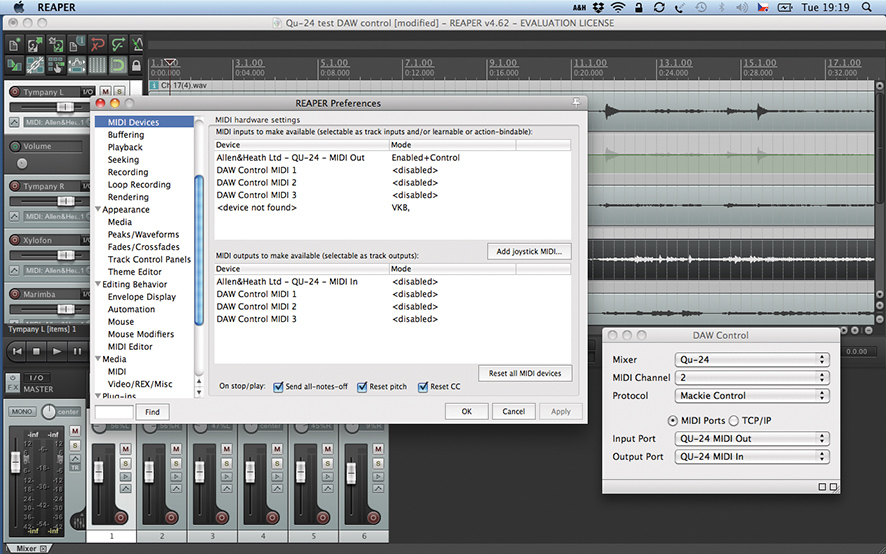
Task: Toggle auto-crossfade toolbar icon
Action: pyautogui.click(x=15, y=65)
